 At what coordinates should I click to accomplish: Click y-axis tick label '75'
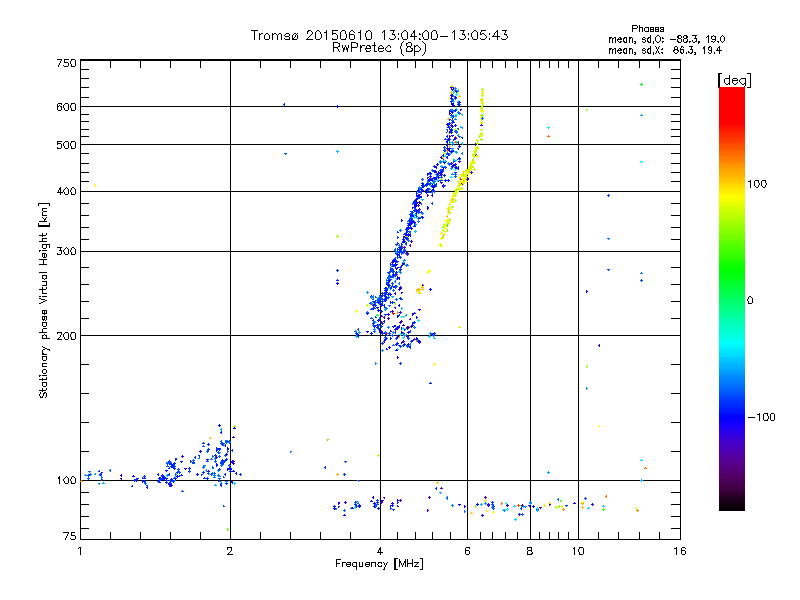(70, 536)
